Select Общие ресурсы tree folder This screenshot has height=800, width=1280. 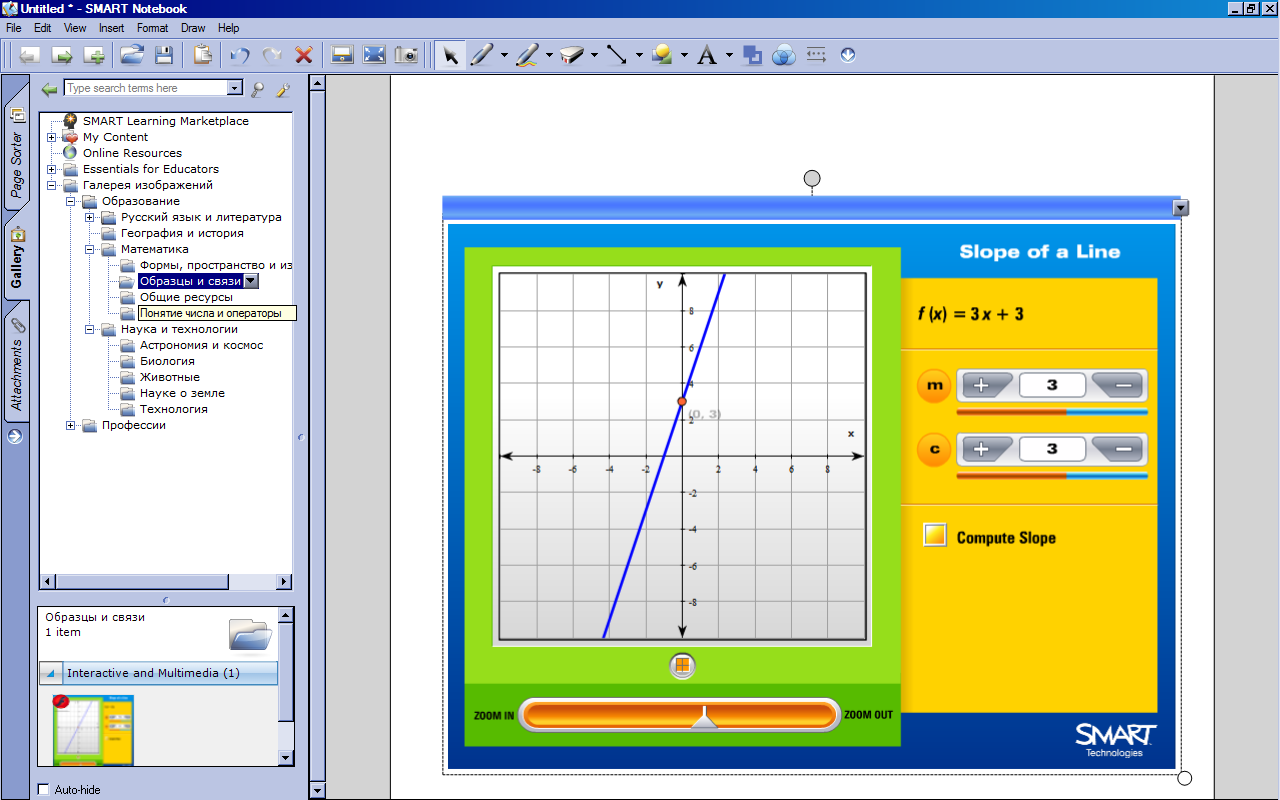point(186,297)
